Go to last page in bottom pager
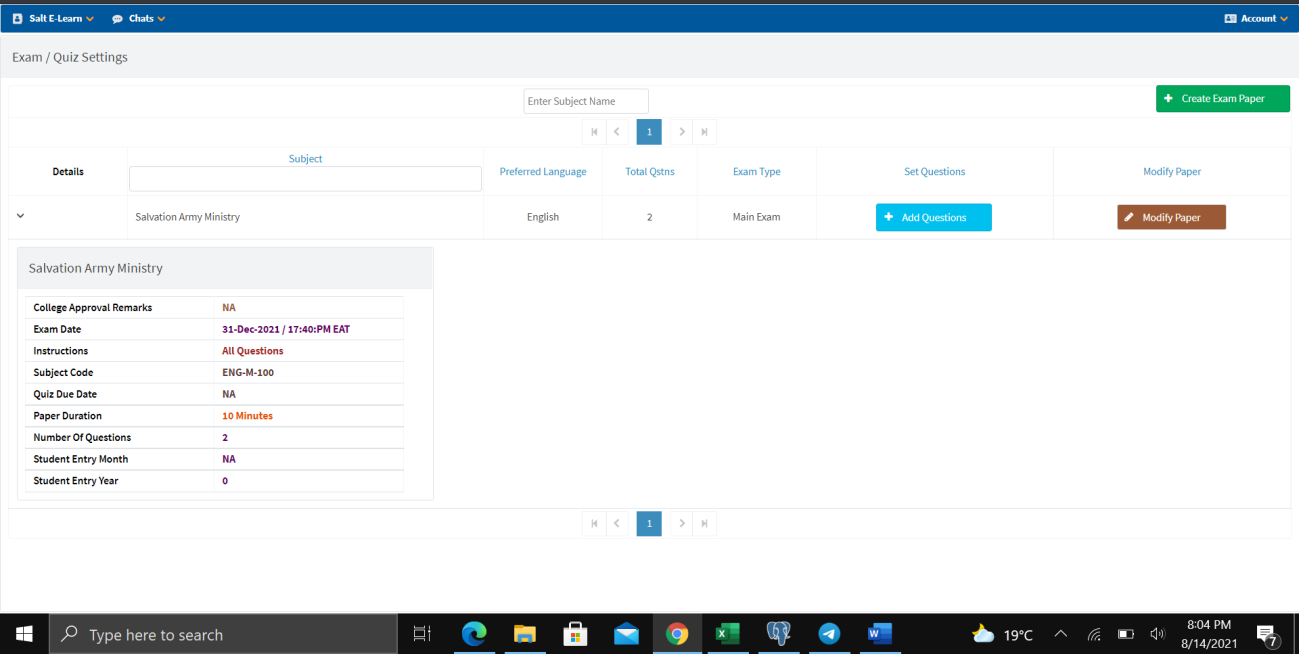 [704, 523]
